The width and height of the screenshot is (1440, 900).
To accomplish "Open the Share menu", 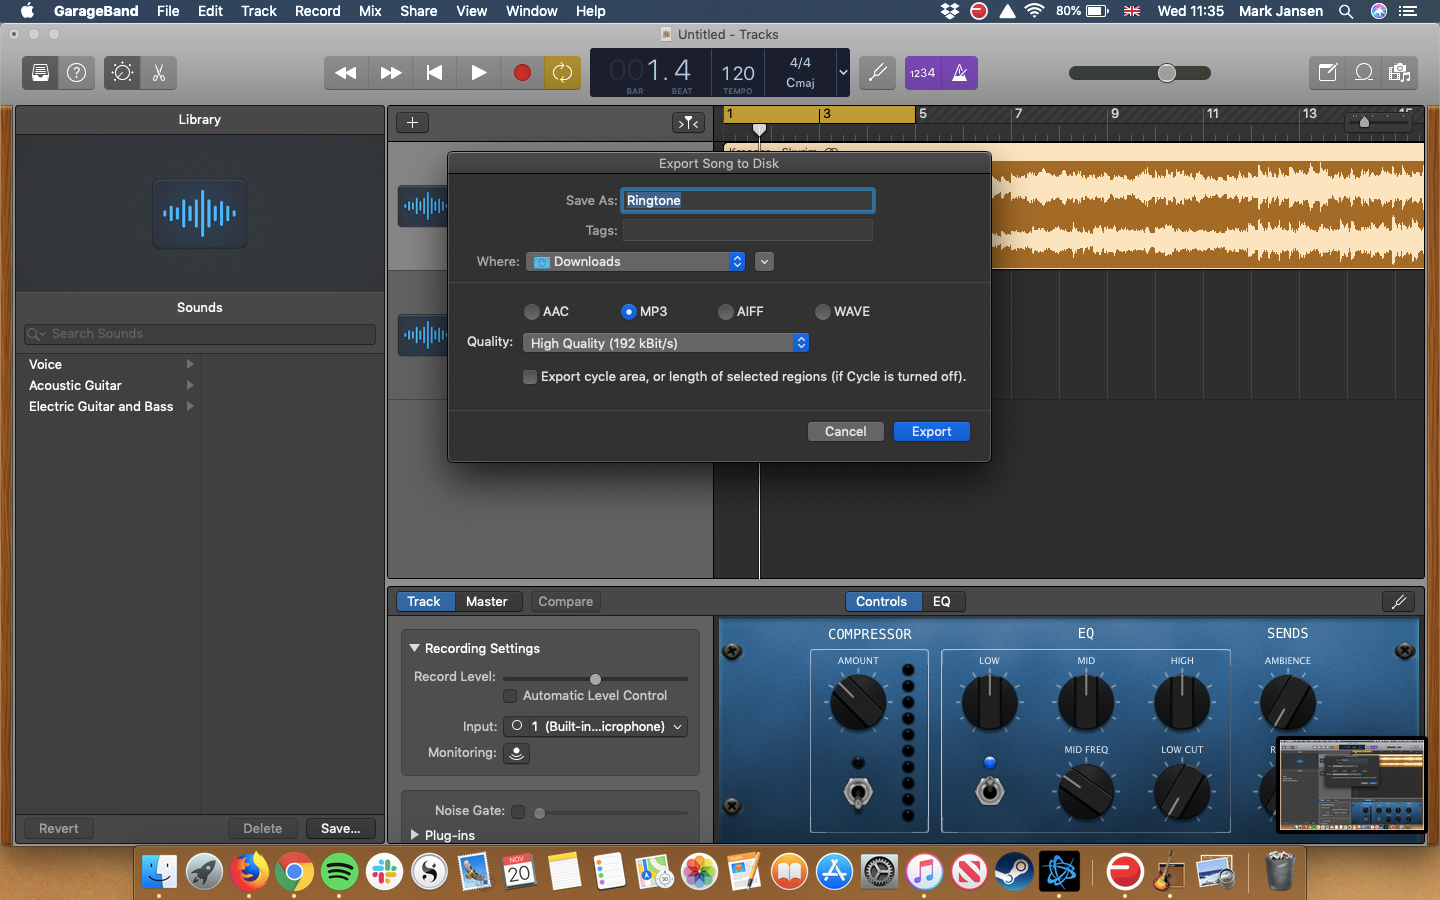I will point(418,11).
